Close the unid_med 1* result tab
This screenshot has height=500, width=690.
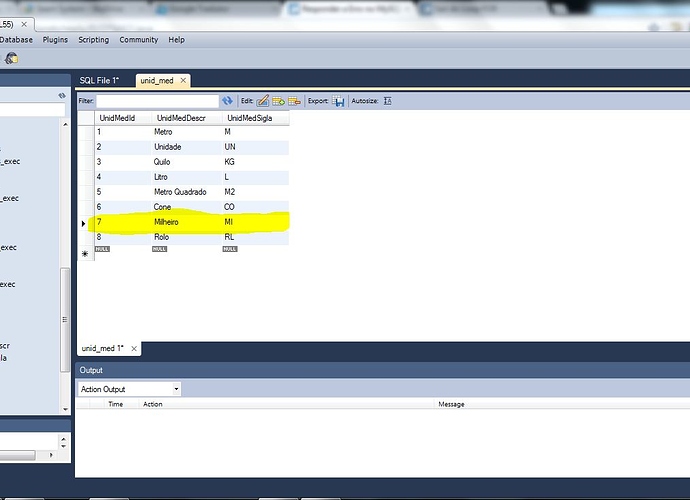coord(134,349)
